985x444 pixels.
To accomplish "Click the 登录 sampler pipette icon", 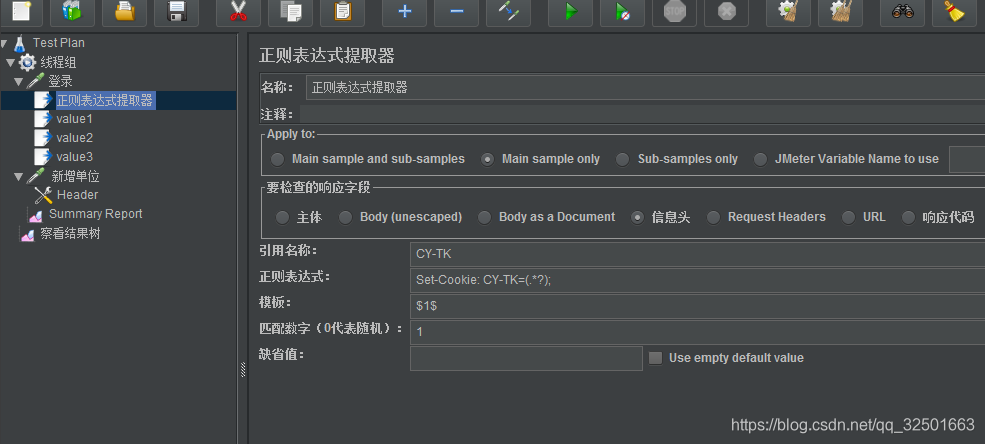I will pyautogui.click(x=35, y=81).
